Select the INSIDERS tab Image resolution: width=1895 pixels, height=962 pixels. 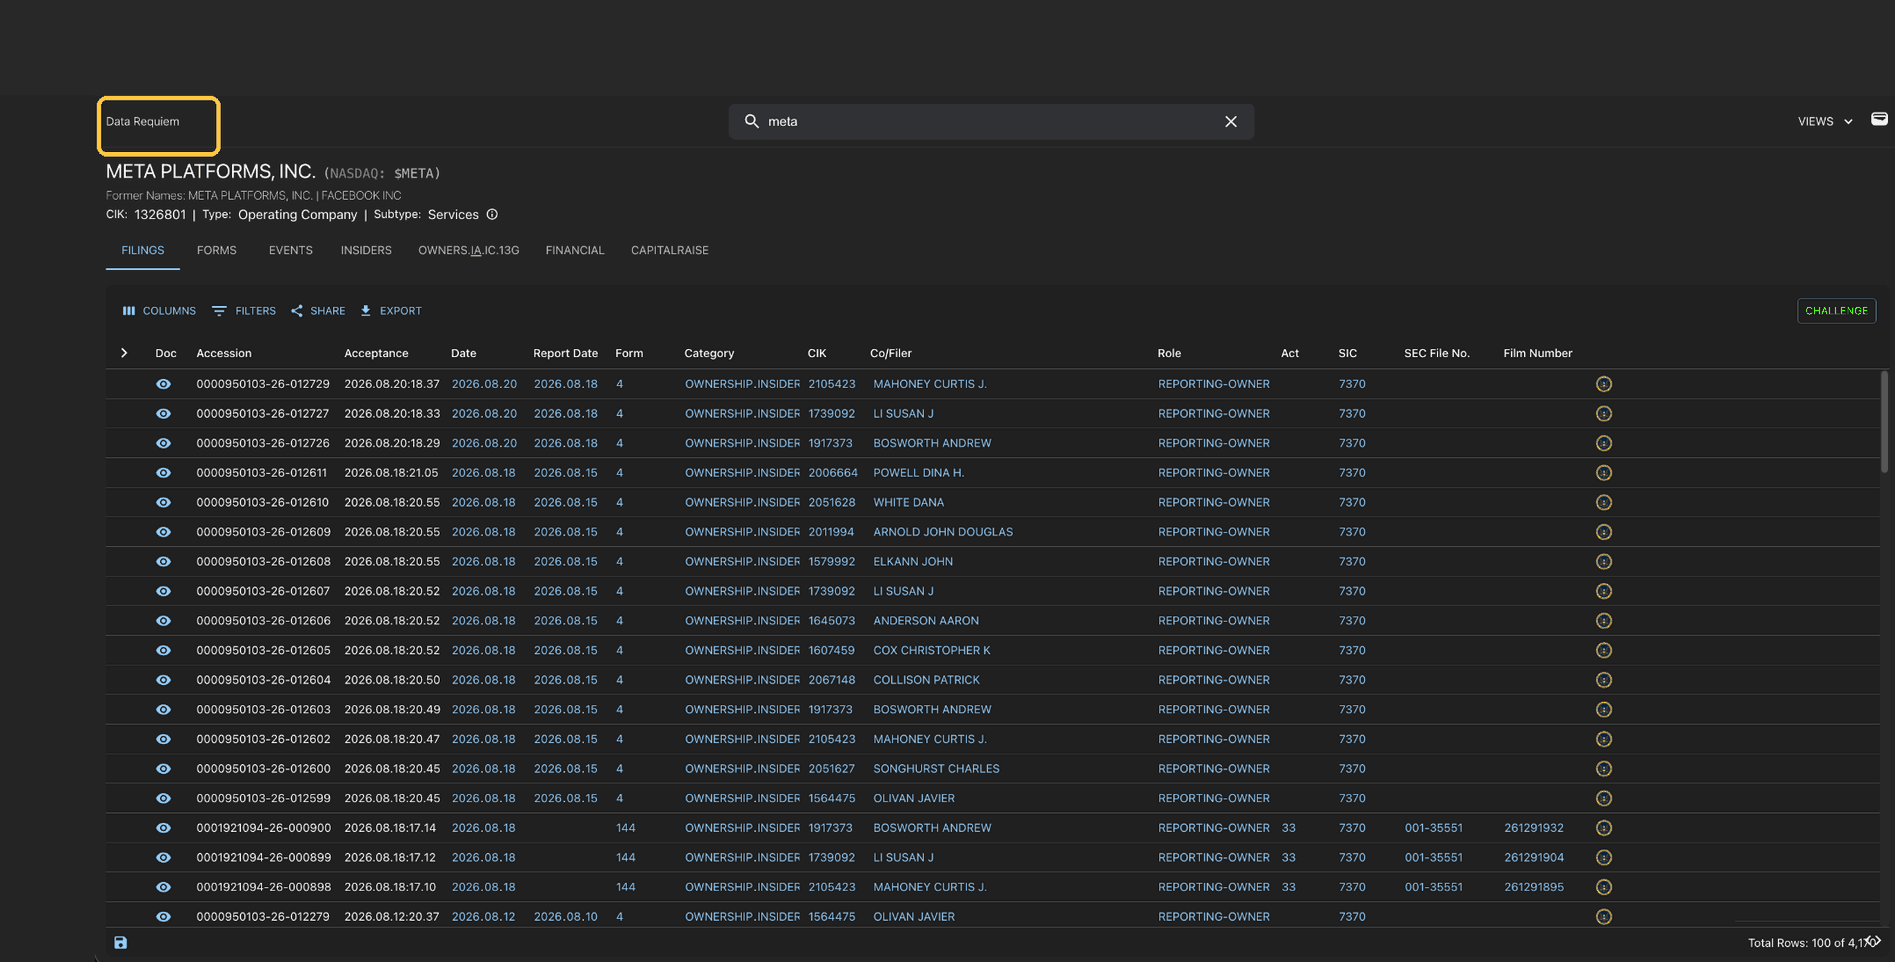(x=366, y=250)
